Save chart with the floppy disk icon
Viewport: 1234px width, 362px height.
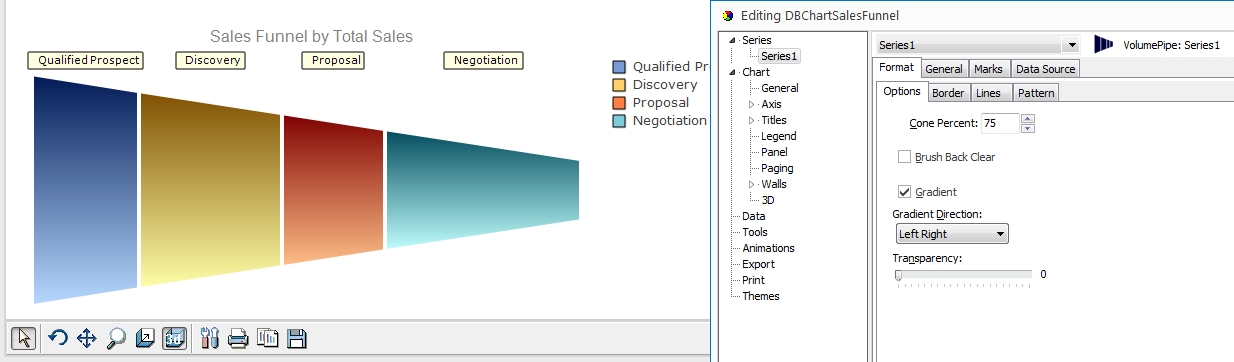(x=296, y=338)
